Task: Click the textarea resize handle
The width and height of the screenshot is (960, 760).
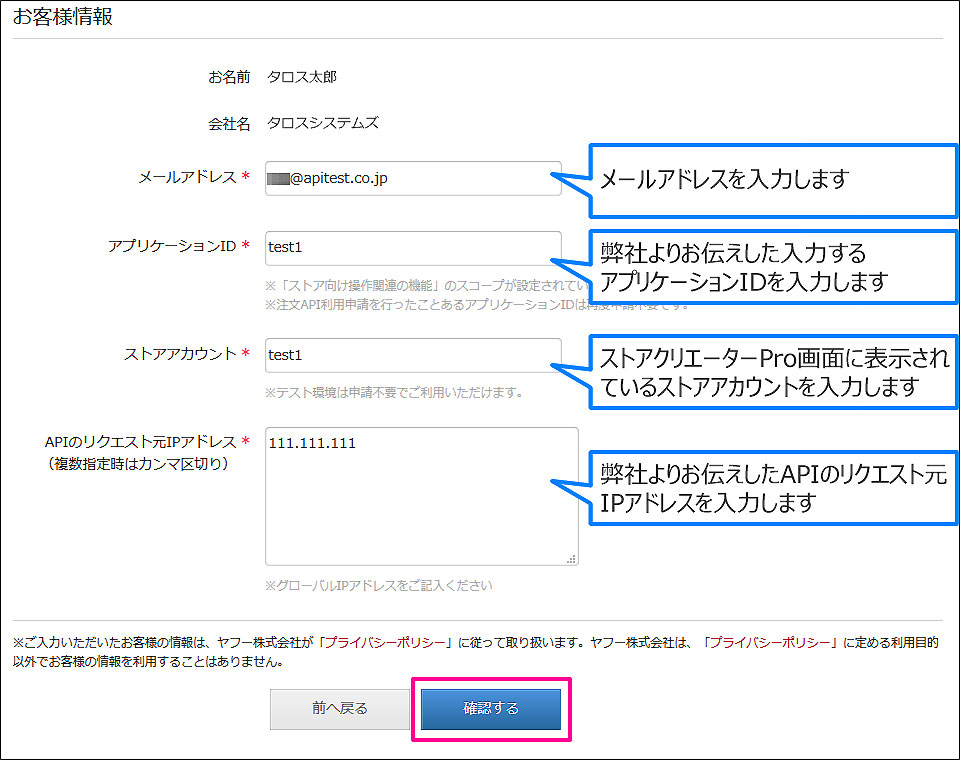Action: pos(573,559)
